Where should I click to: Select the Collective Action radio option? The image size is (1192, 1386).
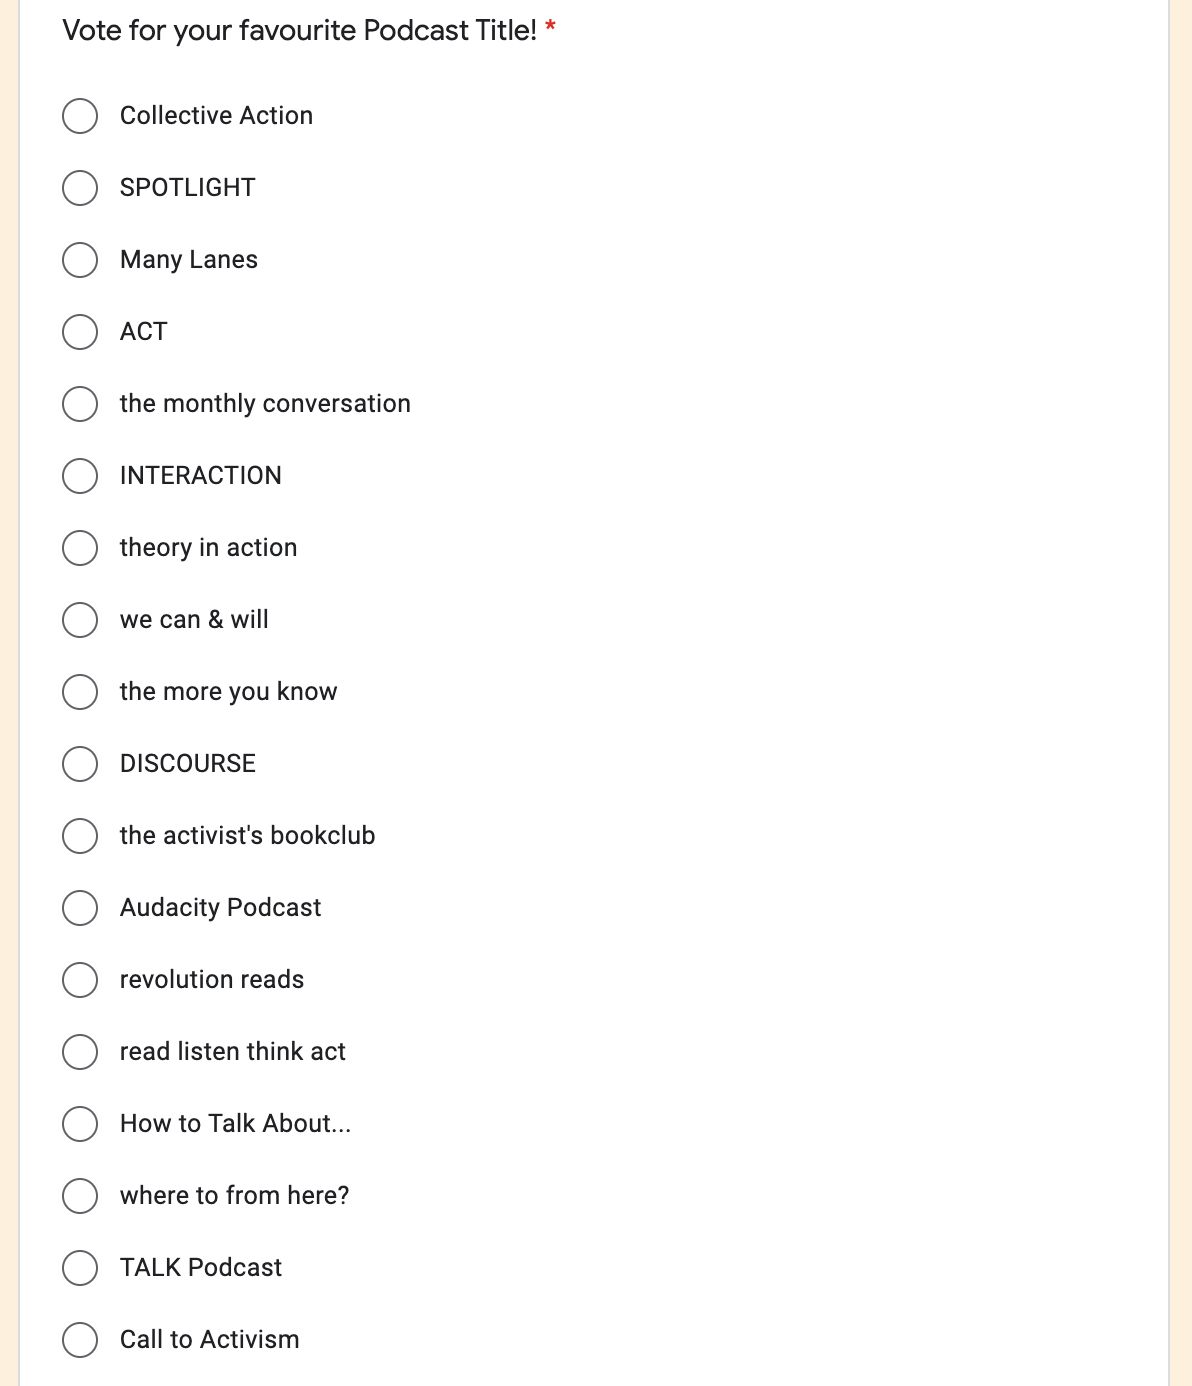(80, 116)
